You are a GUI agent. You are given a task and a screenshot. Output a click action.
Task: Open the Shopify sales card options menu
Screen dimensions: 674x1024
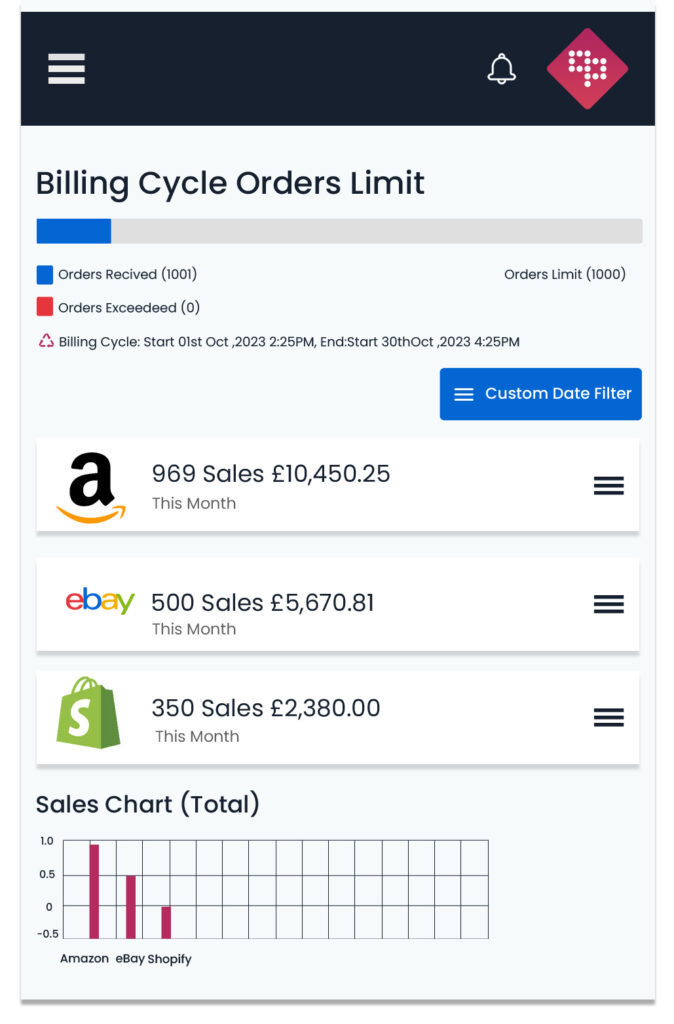608,717
